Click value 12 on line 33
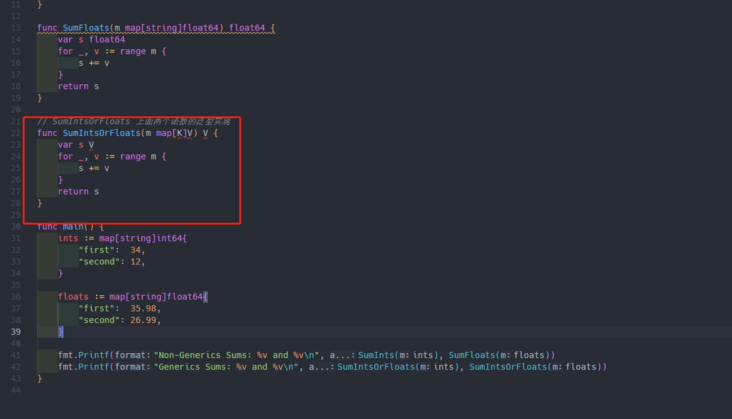Viewport: 732px width, 419px height. [x=135, y=262]
